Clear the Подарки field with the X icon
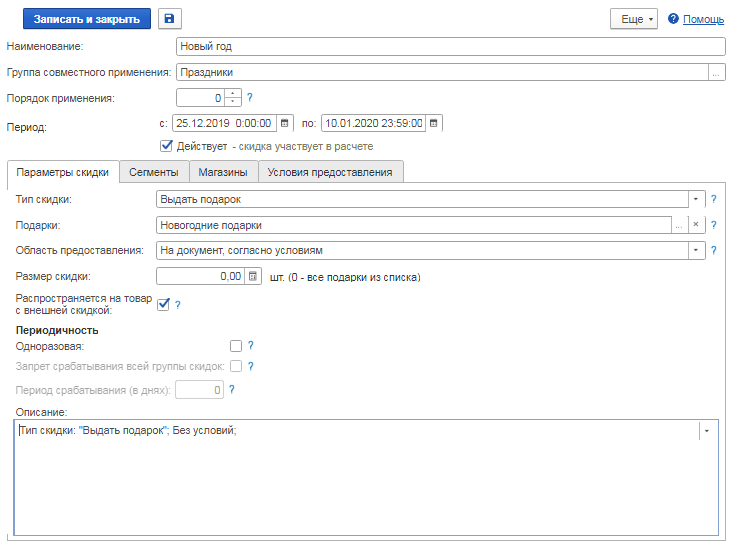 pos(696,224)
